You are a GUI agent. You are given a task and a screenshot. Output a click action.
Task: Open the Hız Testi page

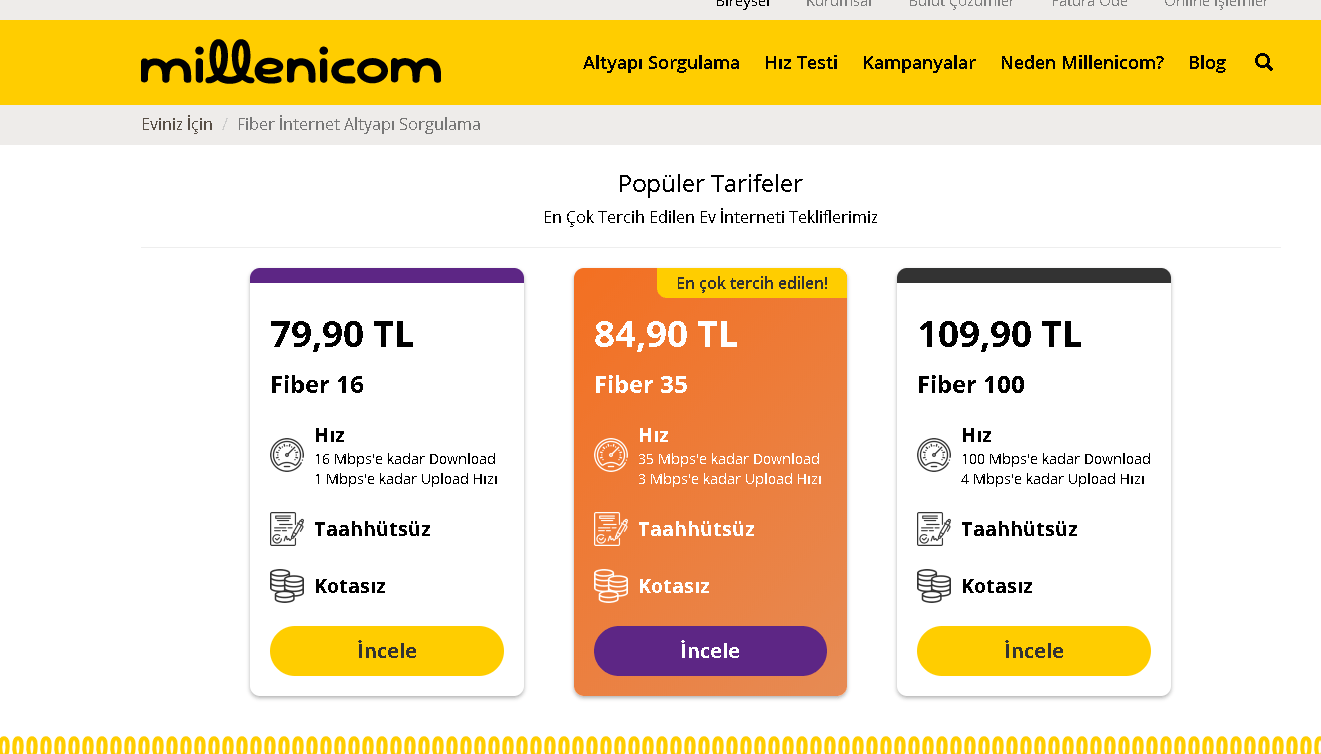tap(801, 63)
